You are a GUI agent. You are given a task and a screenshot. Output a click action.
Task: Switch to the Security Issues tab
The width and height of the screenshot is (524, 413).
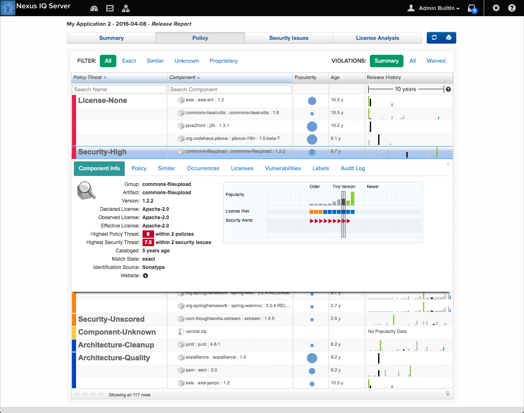click(289, 38)
